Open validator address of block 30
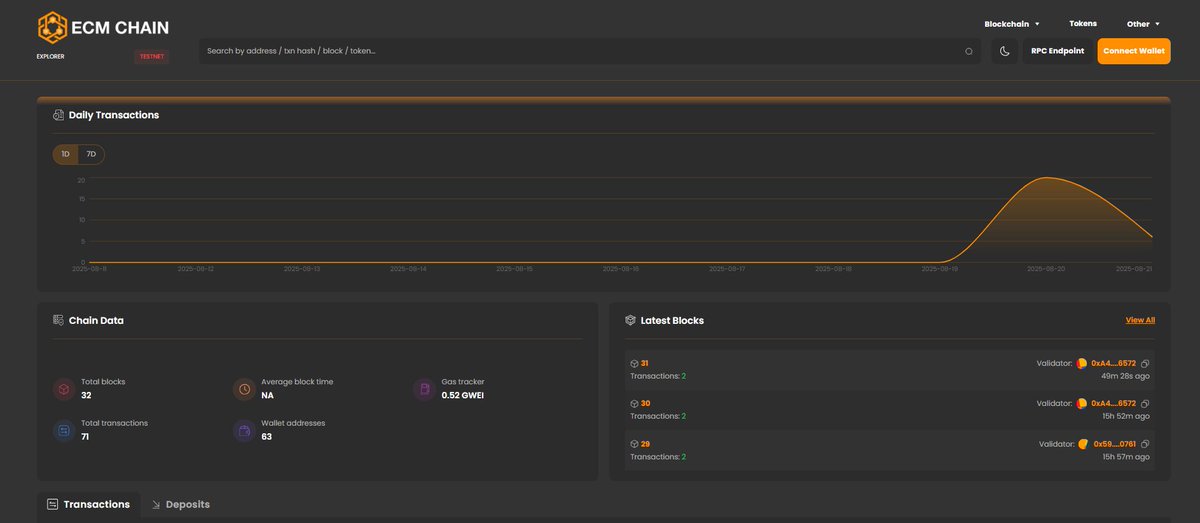The height and width of the screenshot is (523, 1200). [1113, 403]
